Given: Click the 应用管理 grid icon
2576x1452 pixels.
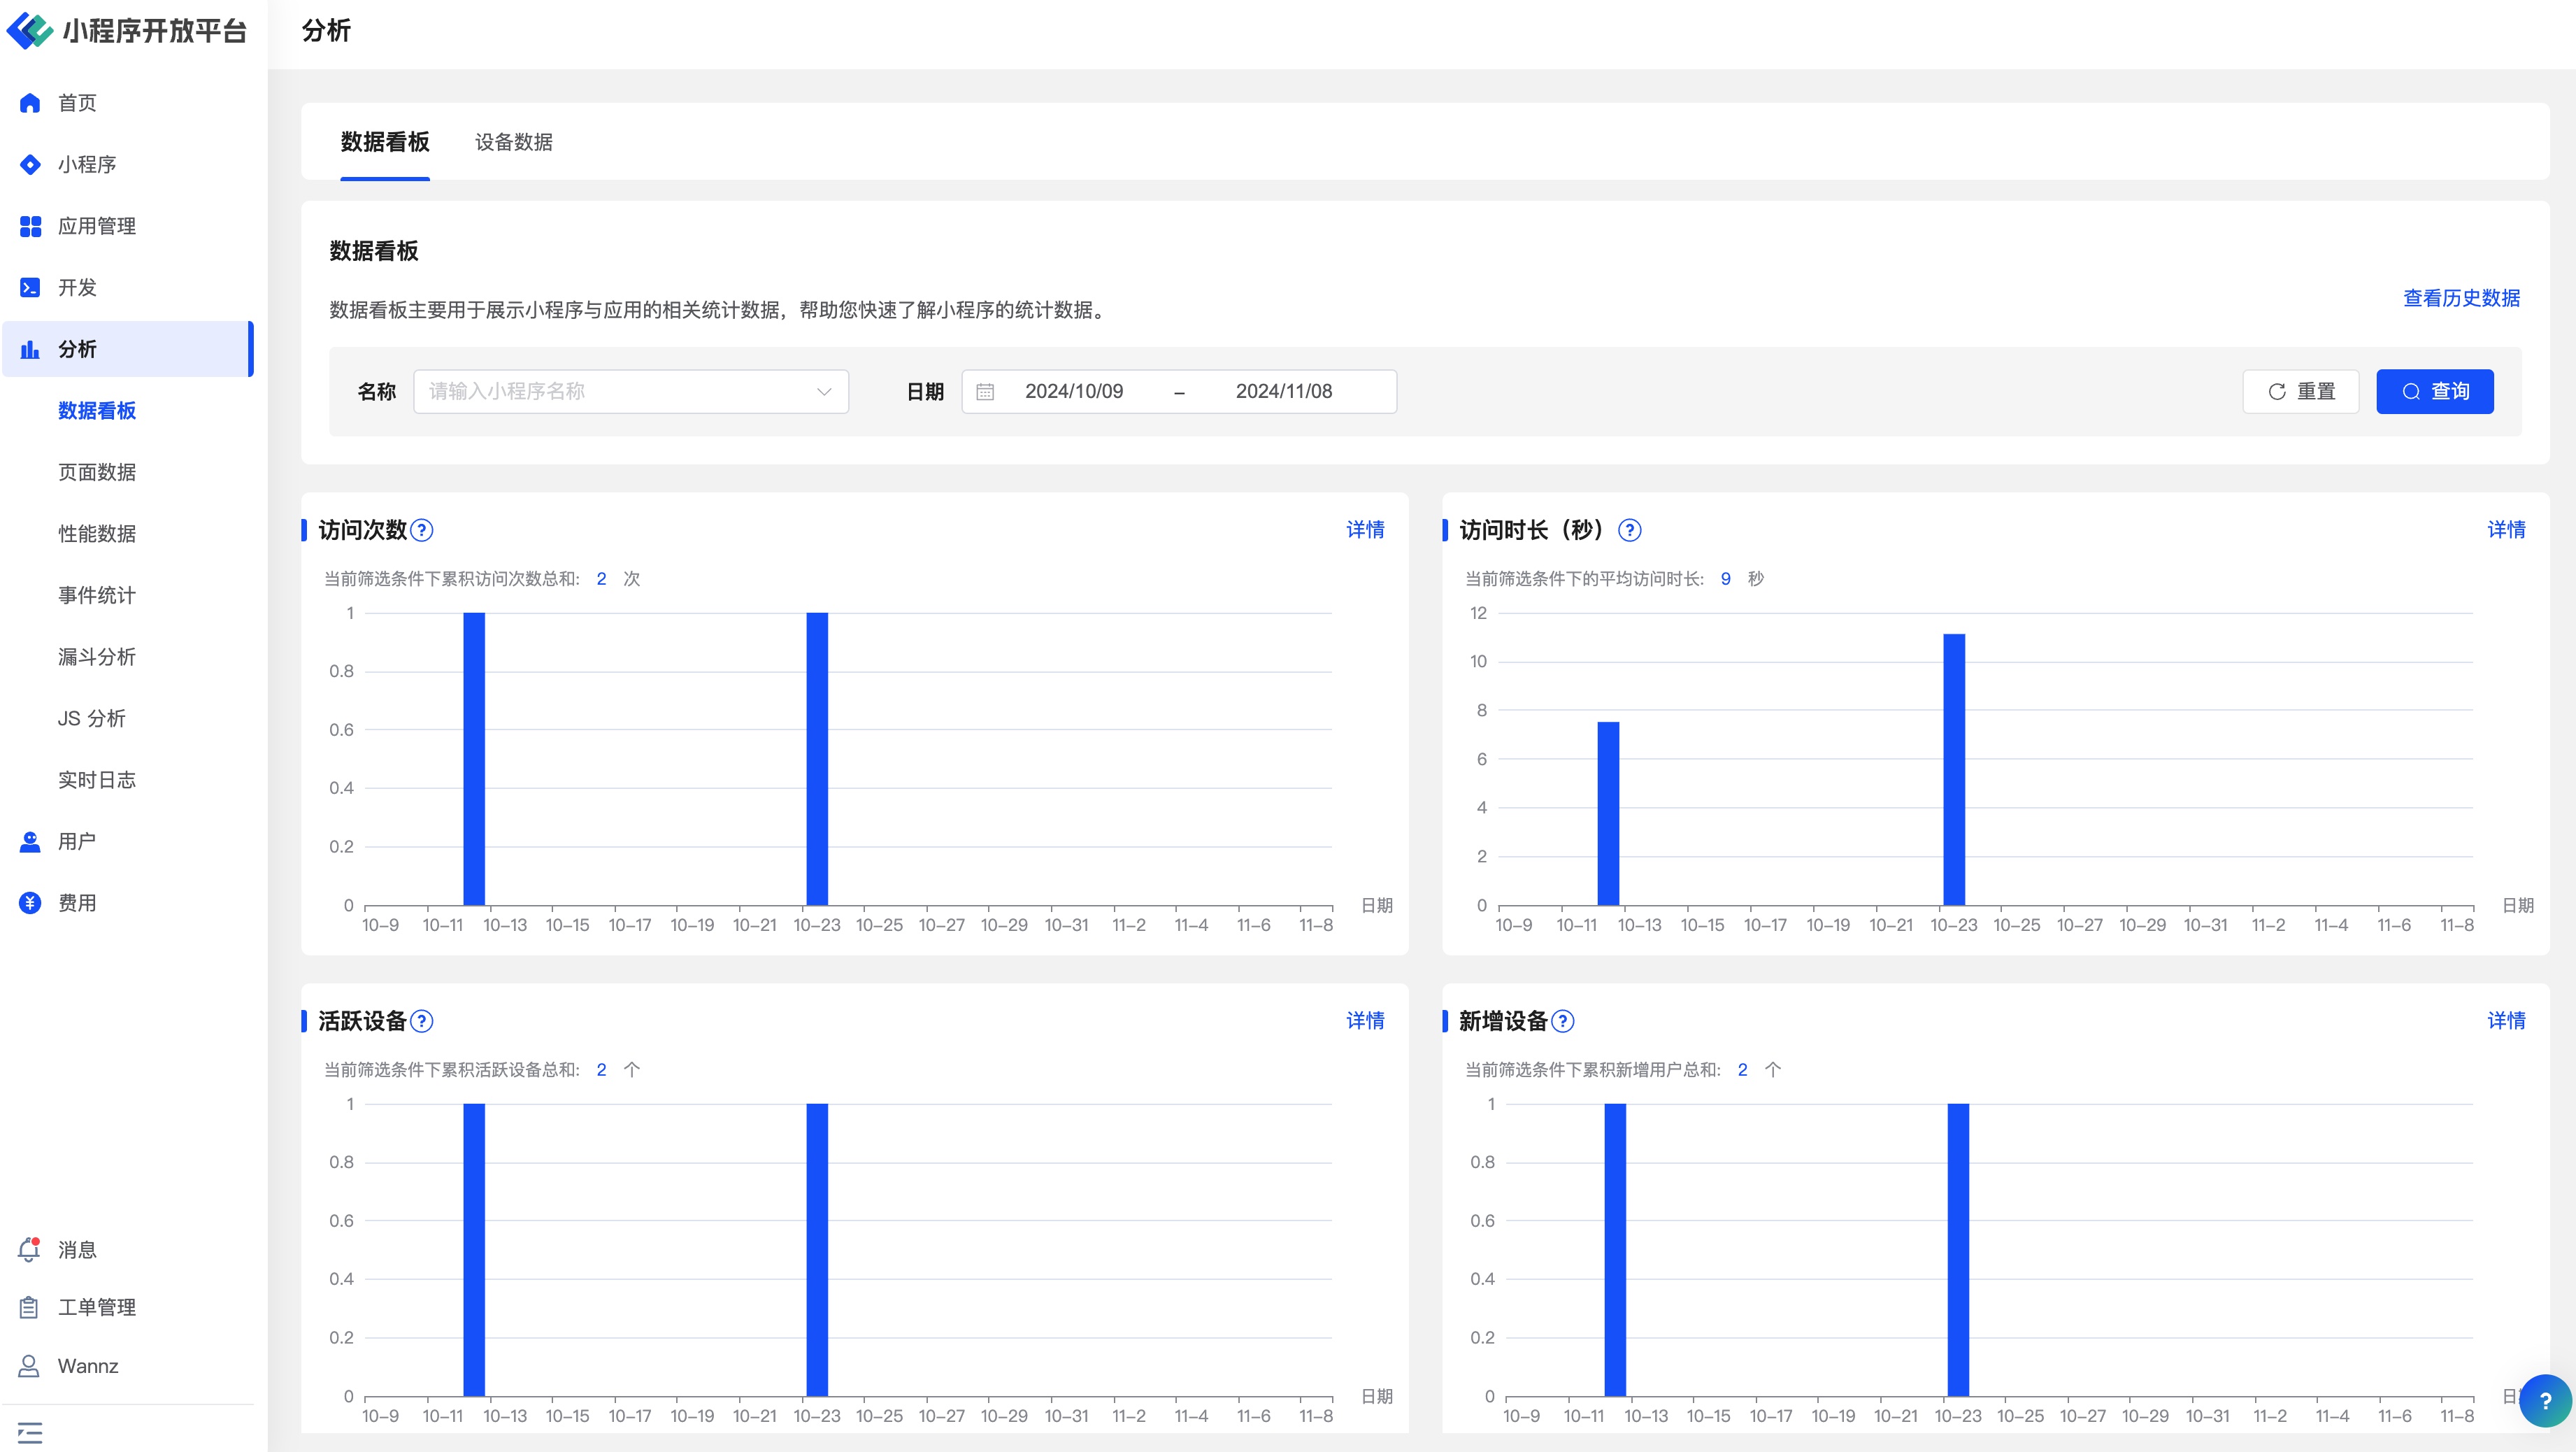Looking at the screenshot, I should click(x=30, y=226).
